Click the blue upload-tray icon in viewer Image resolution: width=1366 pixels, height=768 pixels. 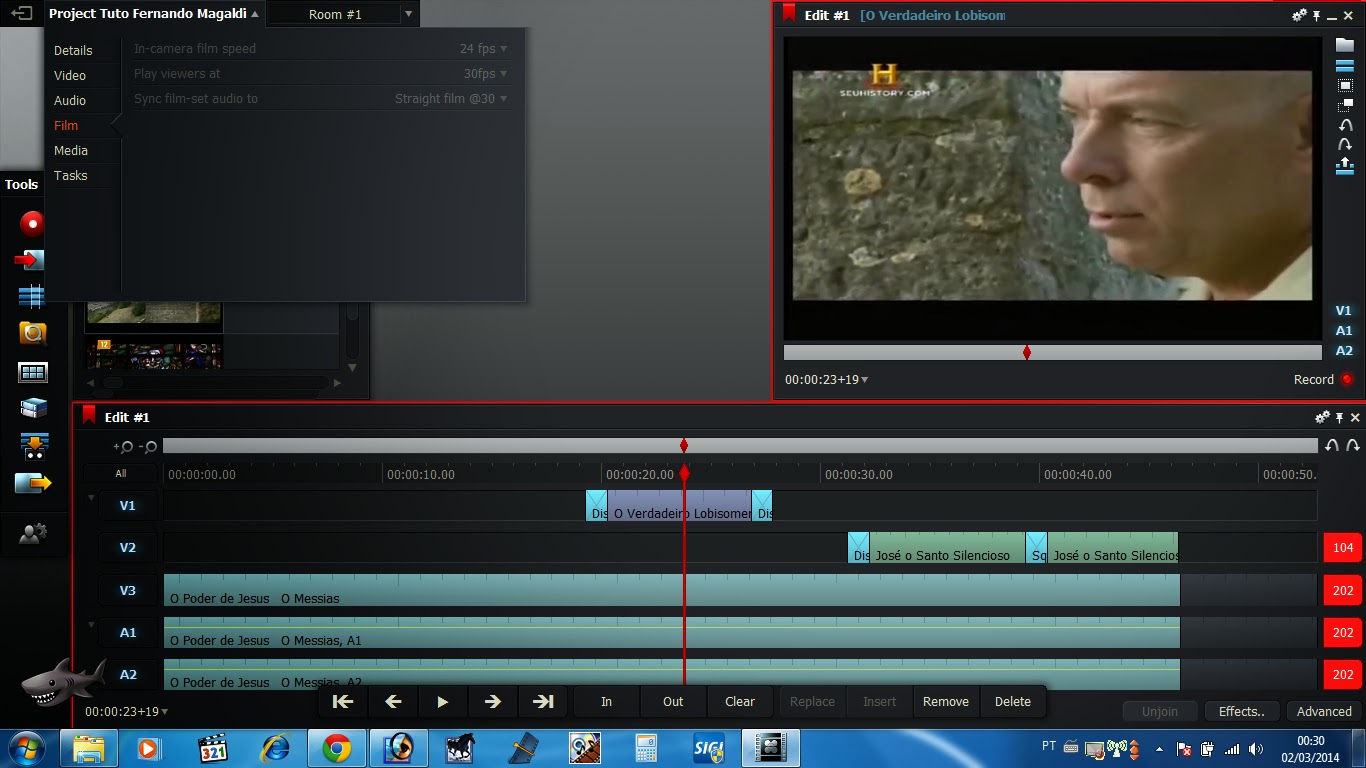[1345, 166]
